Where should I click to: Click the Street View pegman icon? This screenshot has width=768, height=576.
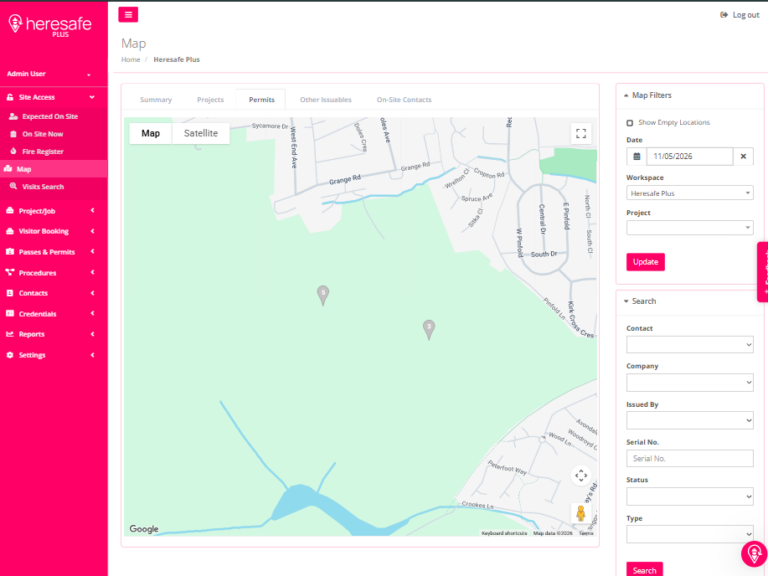pyautogui.click(x=581, y=513)
